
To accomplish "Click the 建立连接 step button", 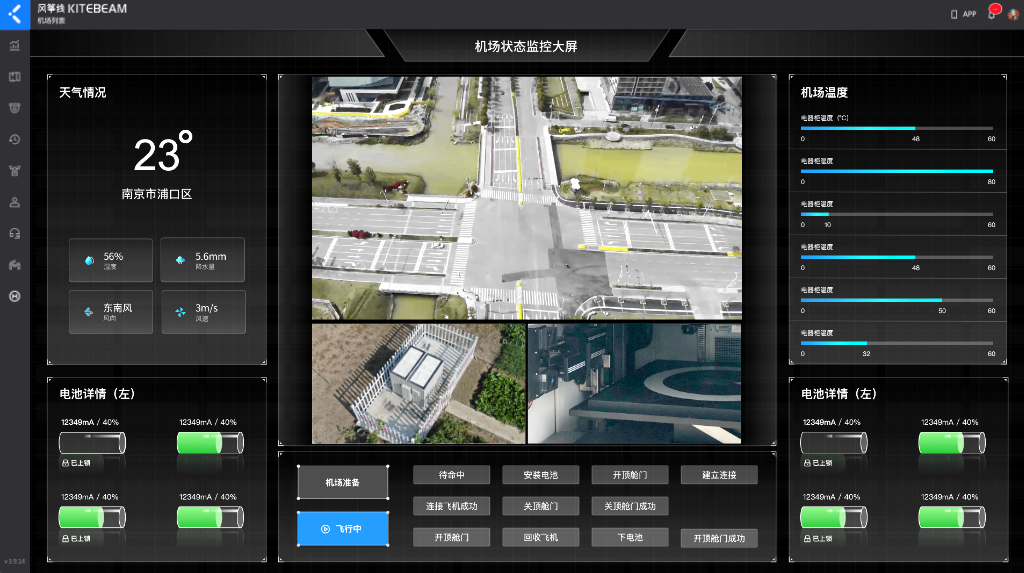I will (718, 475).
